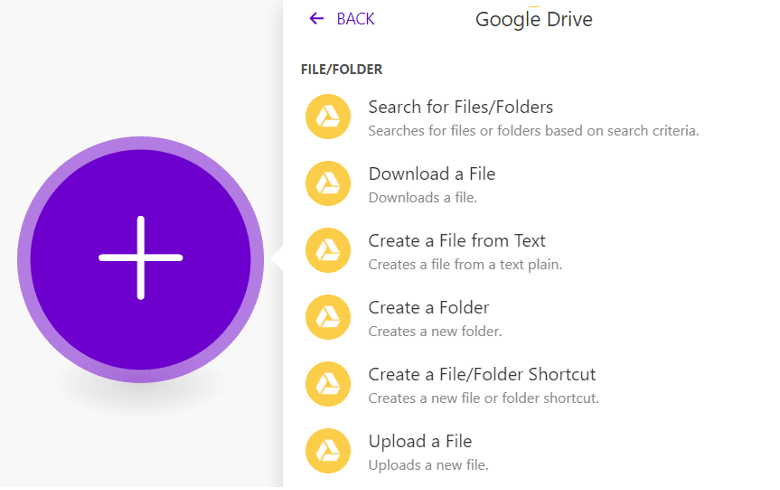Click the Drive icon beside Create a File from Text
The image size is (780, 490).
click(328, 250)
